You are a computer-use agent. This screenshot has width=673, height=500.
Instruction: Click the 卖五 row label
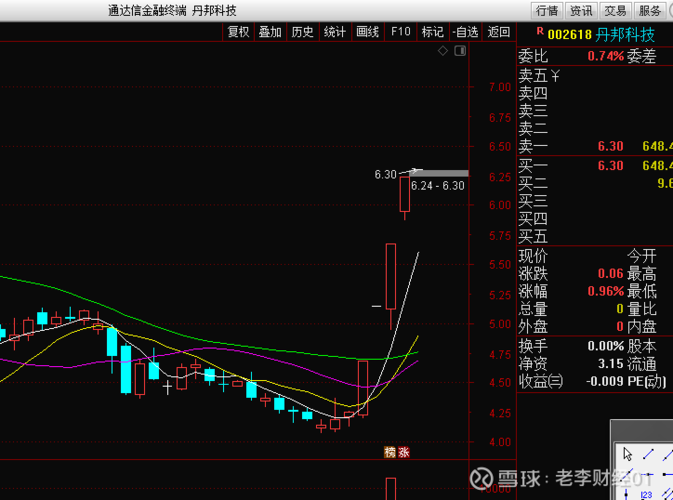pos(533,76)
